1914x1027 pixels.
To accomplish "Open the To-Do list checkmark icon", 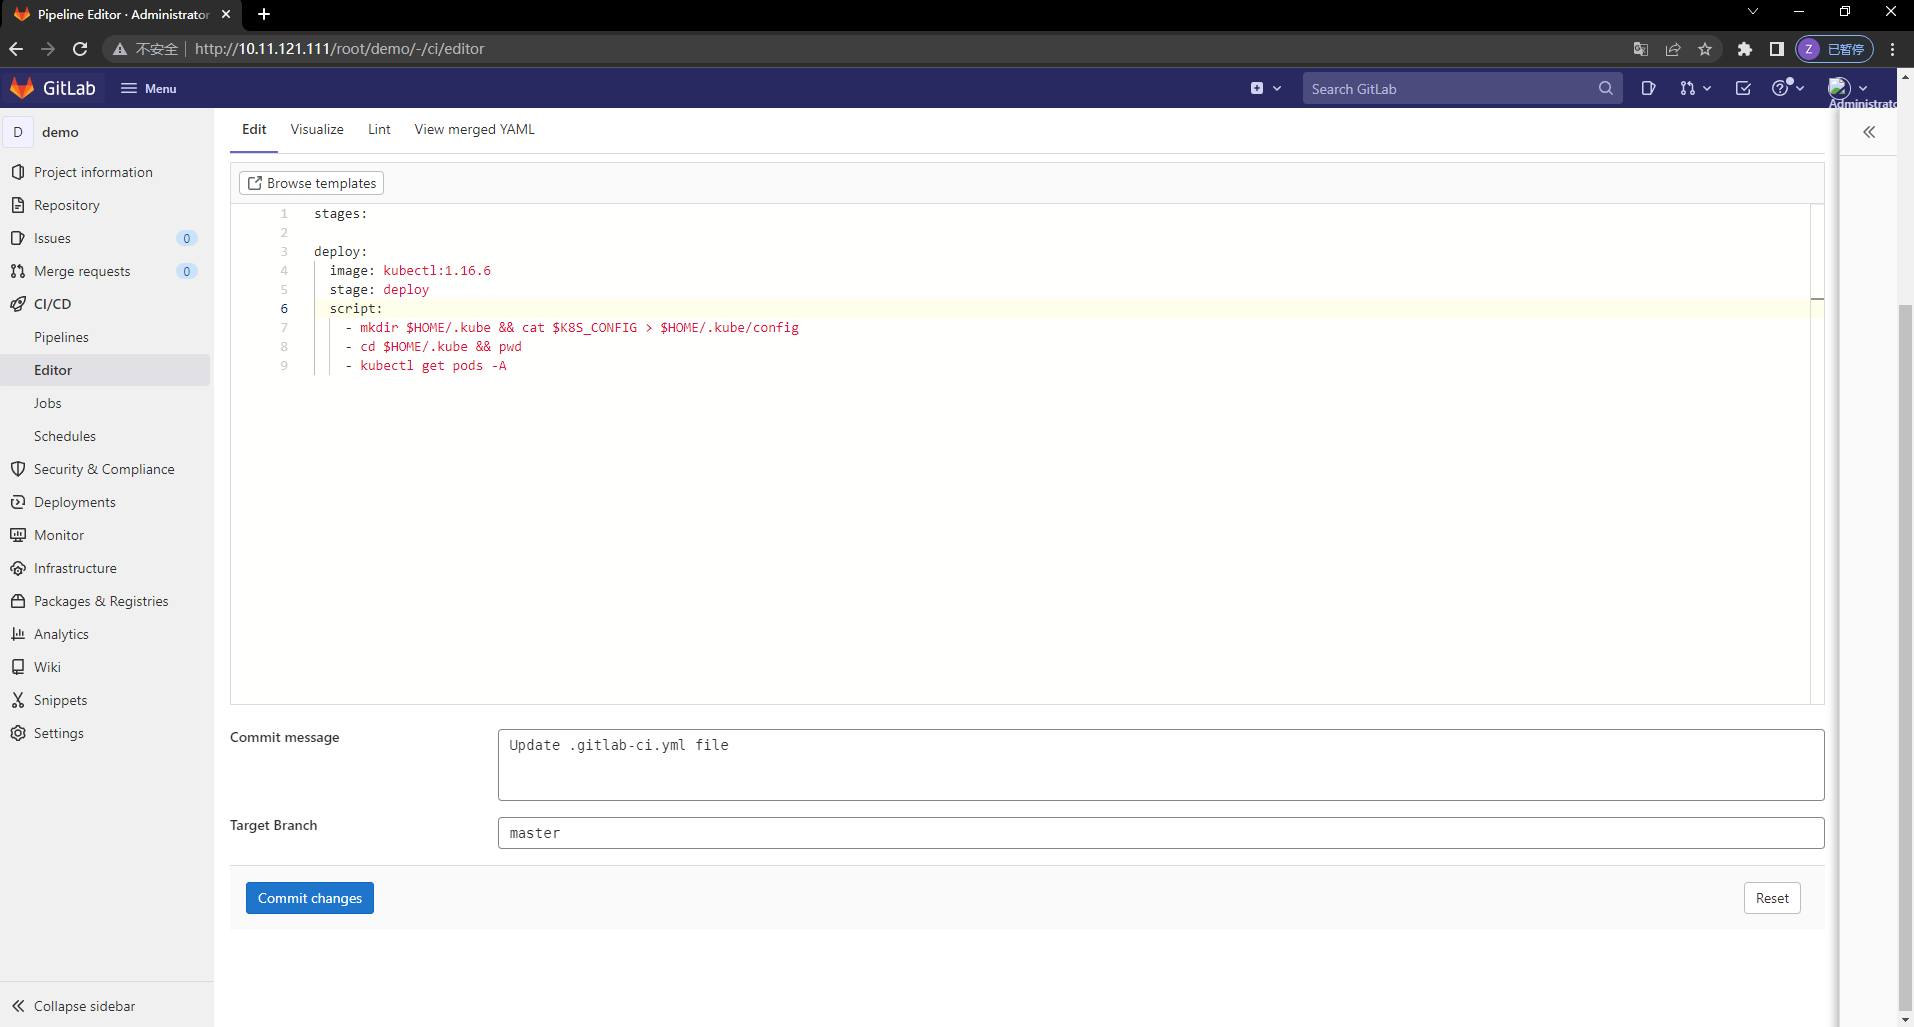I will point(1743,88).
